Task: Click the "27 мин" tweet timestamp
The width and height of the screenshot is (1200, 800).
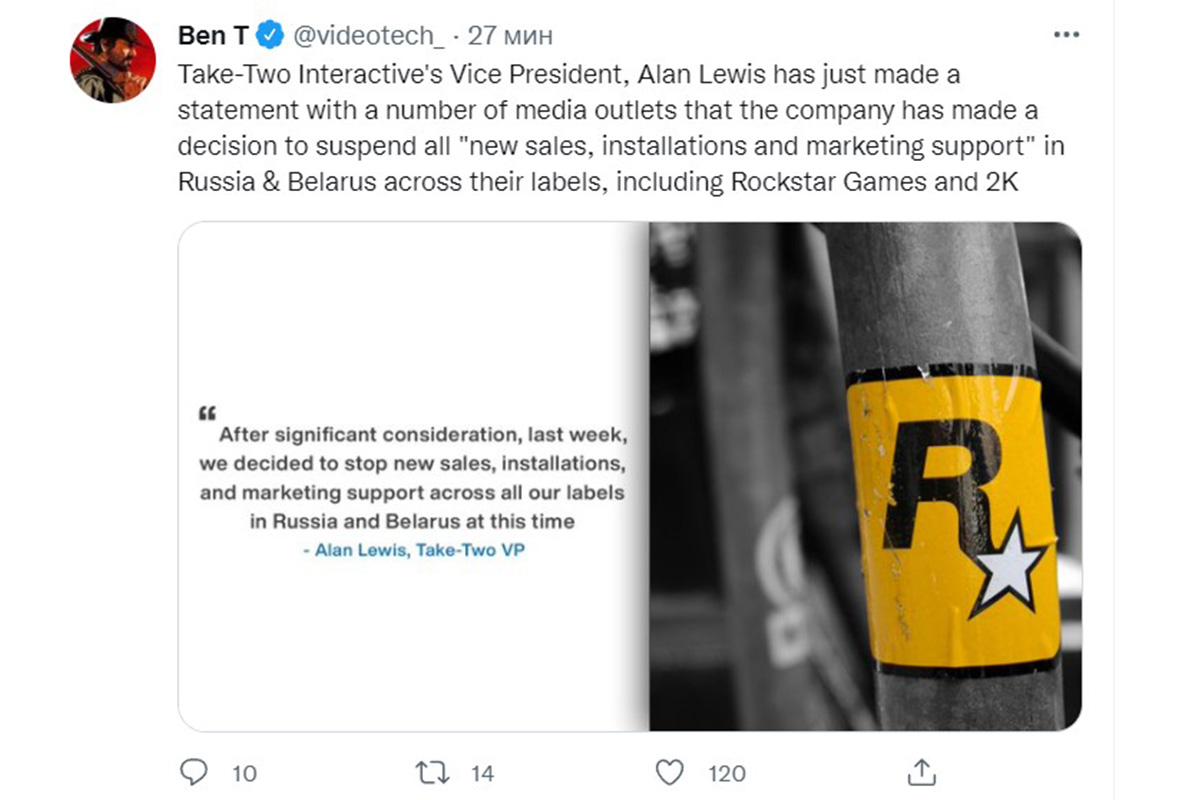Action: (x=510, y=36)
